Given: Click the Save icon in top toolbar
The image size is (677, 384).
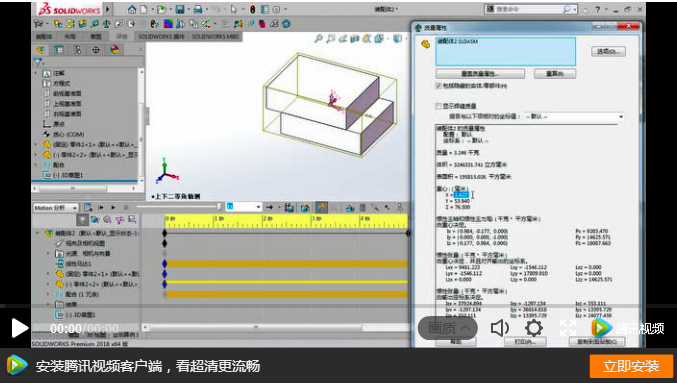Looking at the screenshot, I should (180, 9).
